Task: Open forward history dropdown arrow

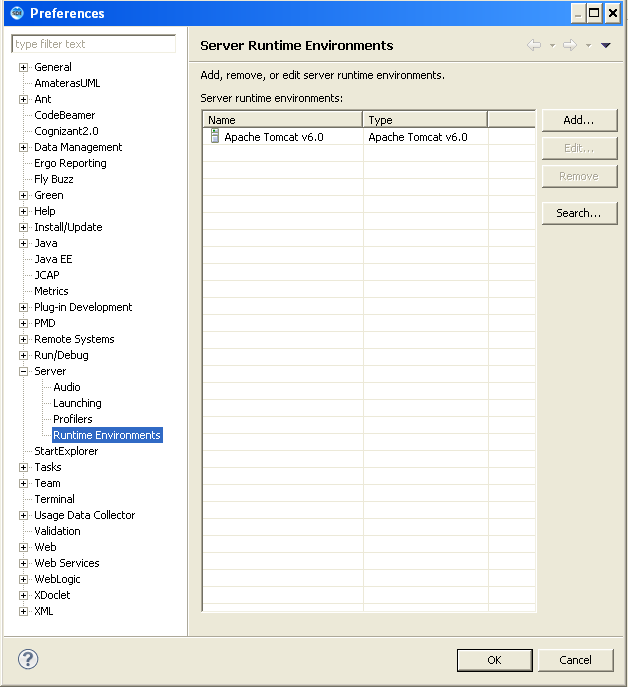Action: click(588, 45)
